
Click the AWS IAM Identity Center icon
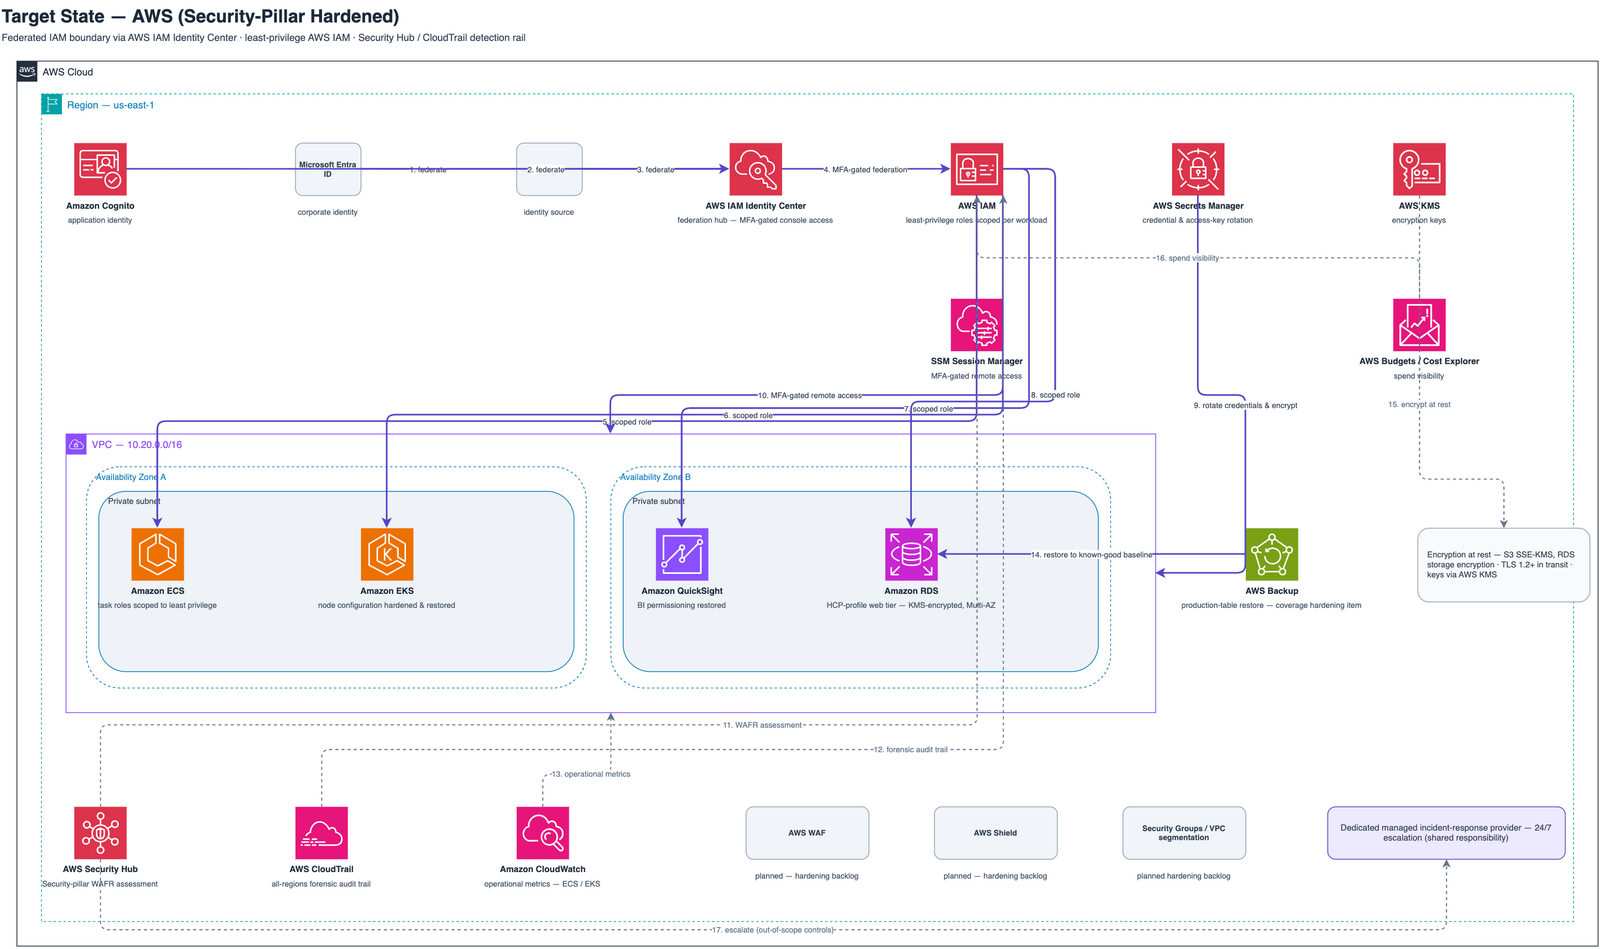click(755, 169)
